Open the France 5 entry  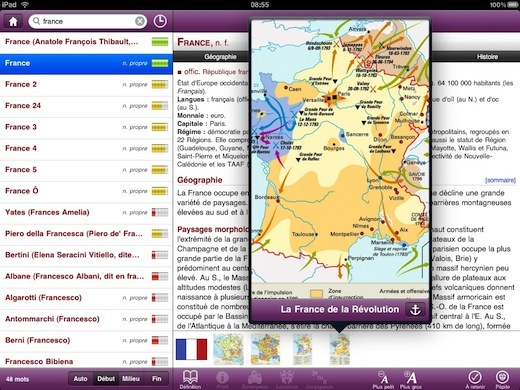coord(86,170)
